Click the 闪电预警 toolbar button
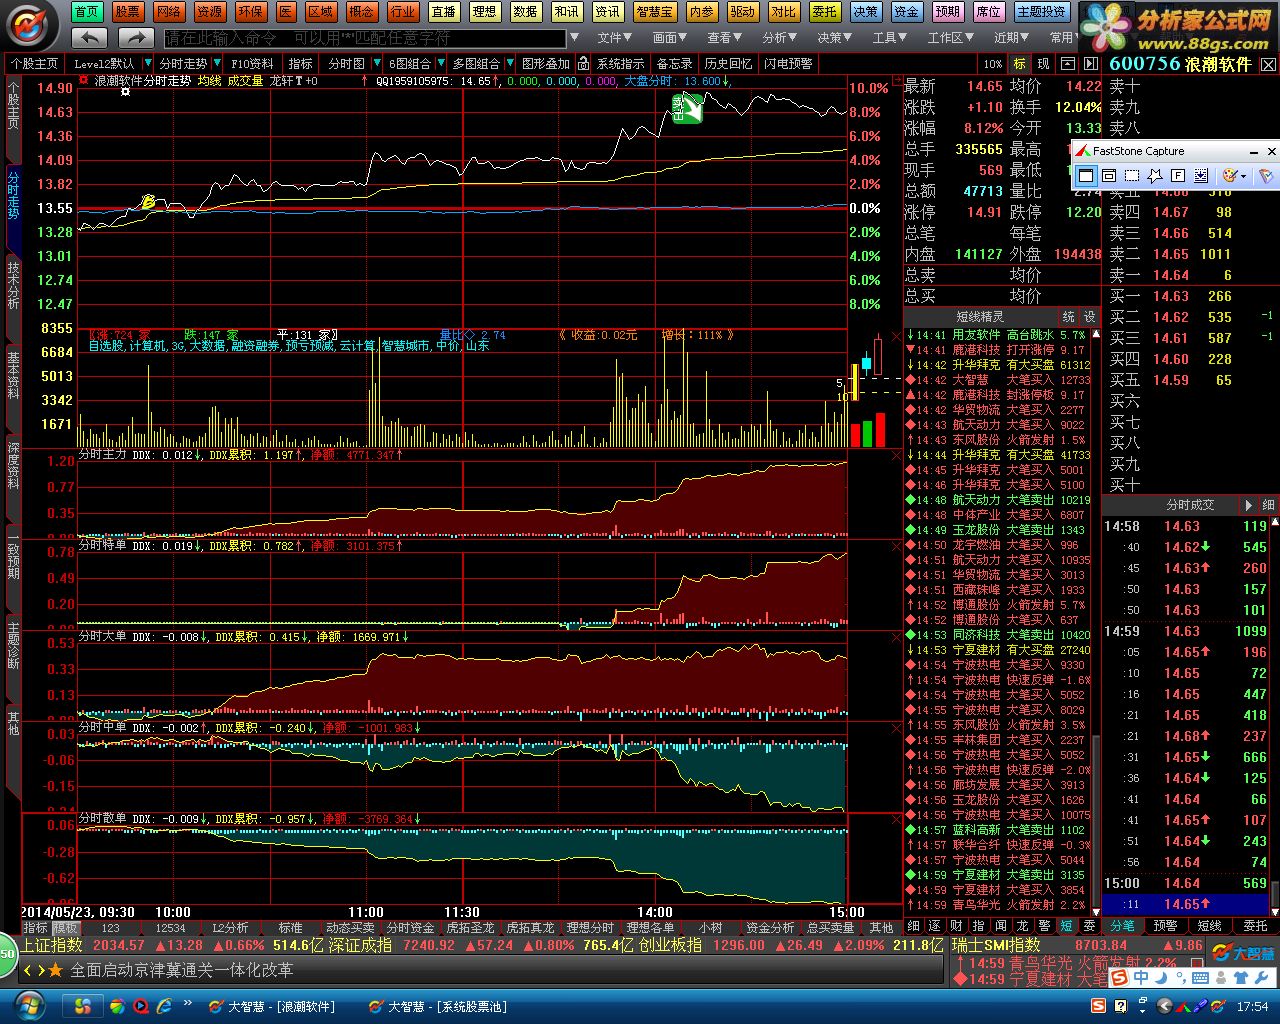This screenshot has height=1024, width=1280. pos(789,64)
